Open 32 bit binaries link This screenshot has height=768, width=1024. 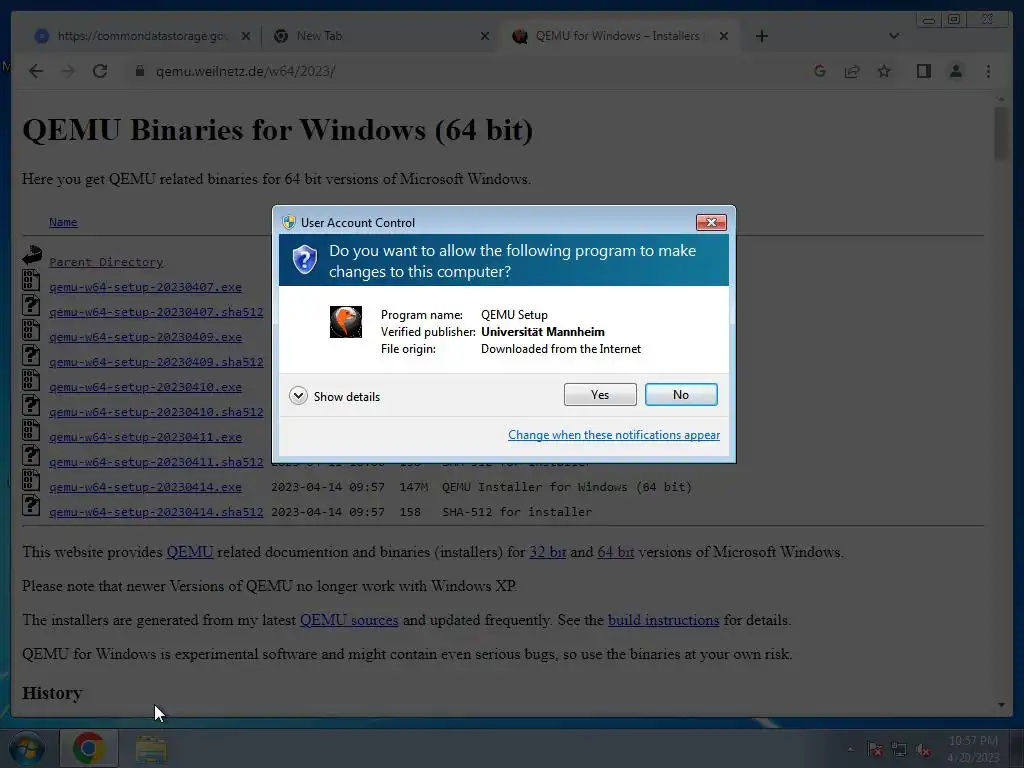(547, 552)
